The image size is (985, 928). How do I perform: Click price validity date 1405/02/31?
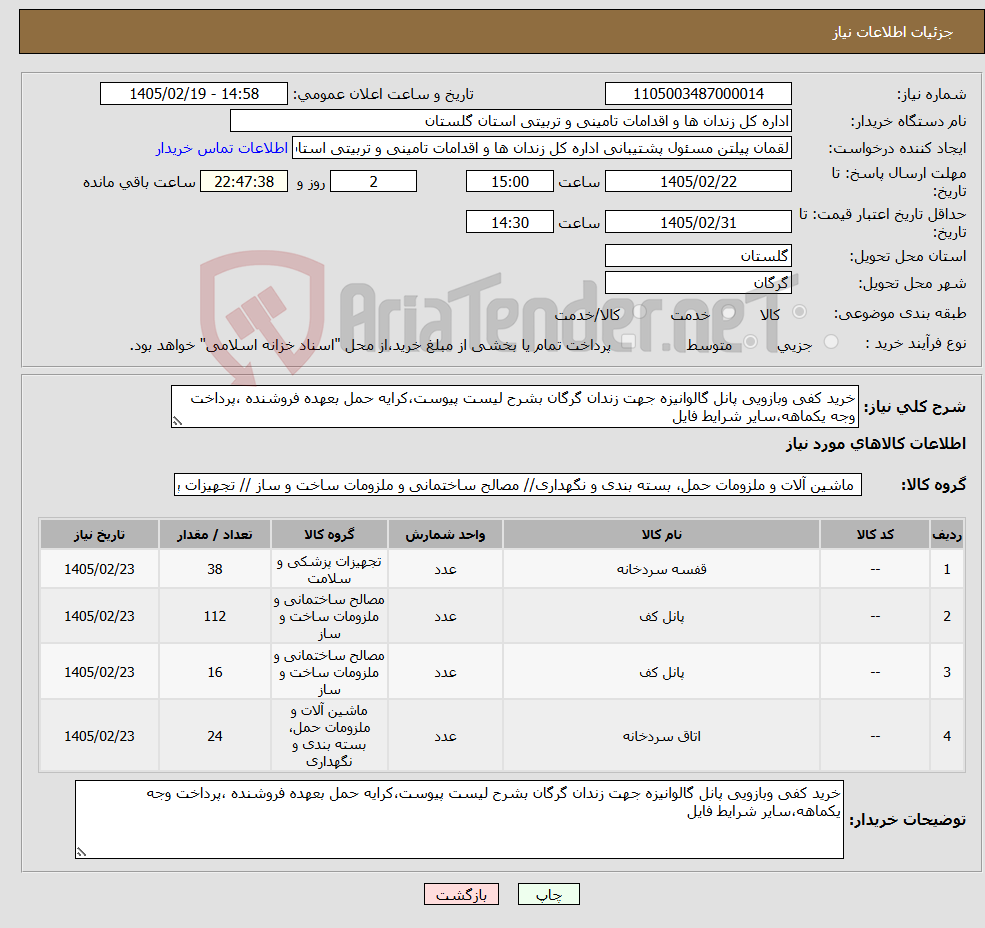point(698,222)
